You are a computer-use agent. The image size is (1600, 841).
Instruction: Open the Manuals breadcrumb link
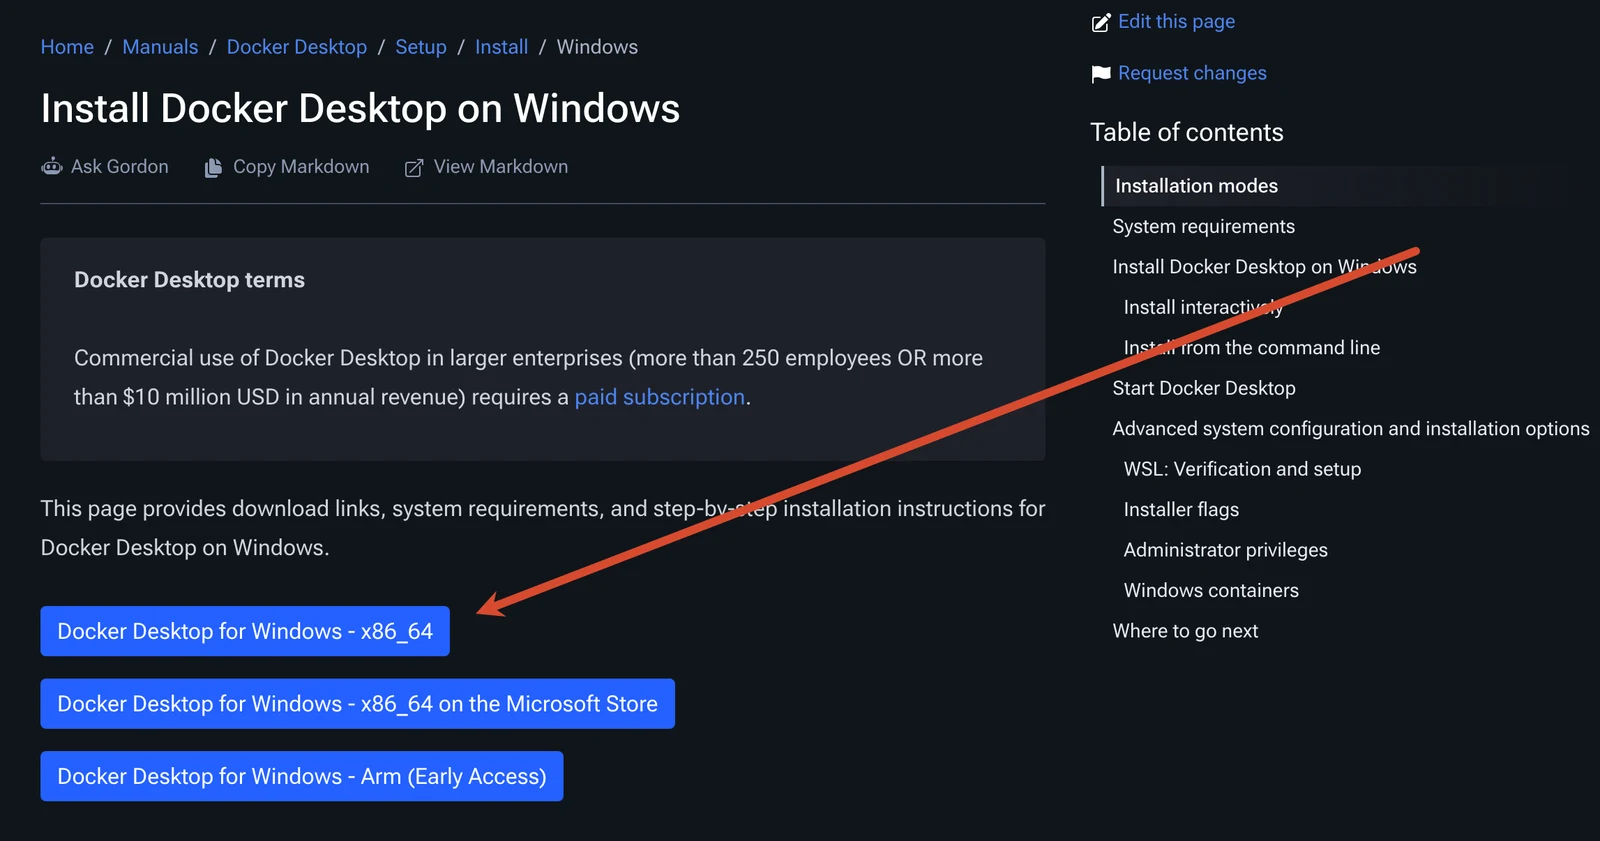coord(160,47)
